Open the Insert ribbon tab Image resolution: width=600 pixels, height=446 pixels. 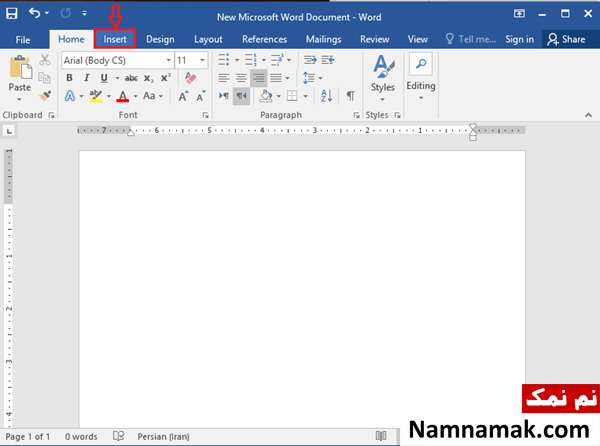115,39
